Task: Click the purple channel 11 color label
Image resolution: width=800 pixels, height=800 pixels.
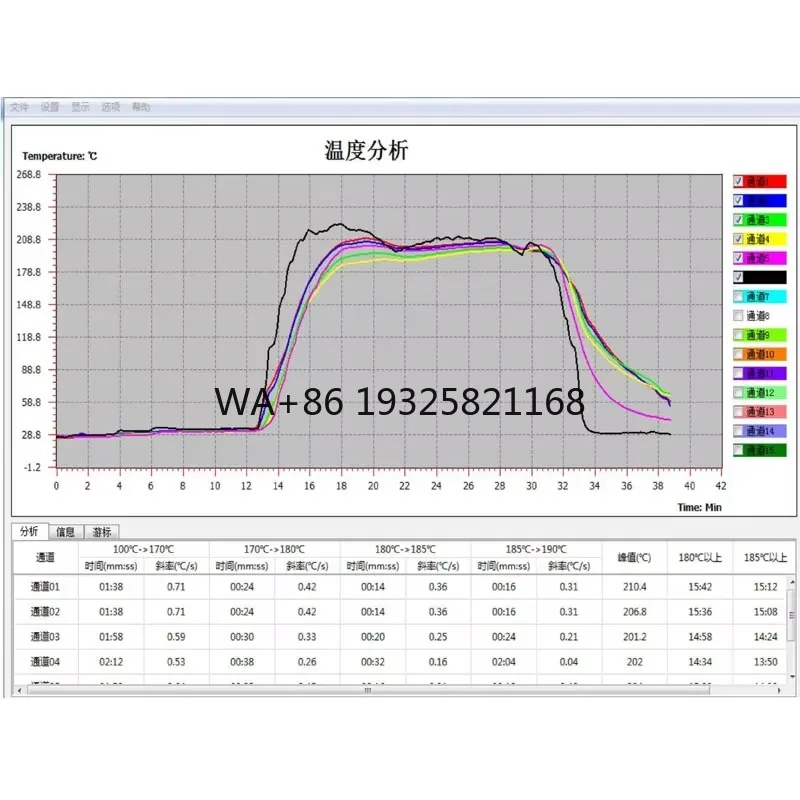Action: click(765, 373)
